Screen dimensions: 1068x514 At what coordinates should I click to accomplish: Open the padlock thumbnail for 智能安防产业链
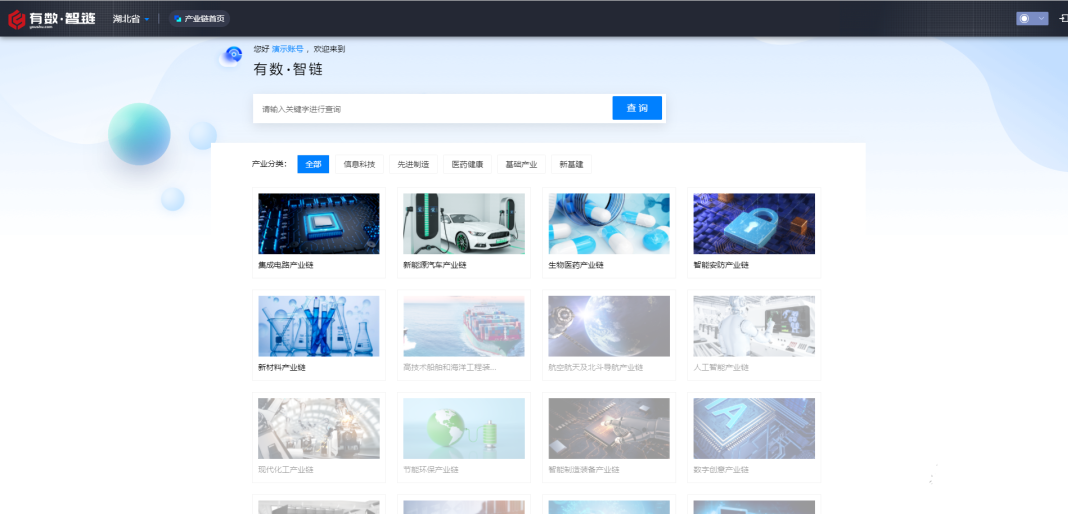click(x=754, y=223)
